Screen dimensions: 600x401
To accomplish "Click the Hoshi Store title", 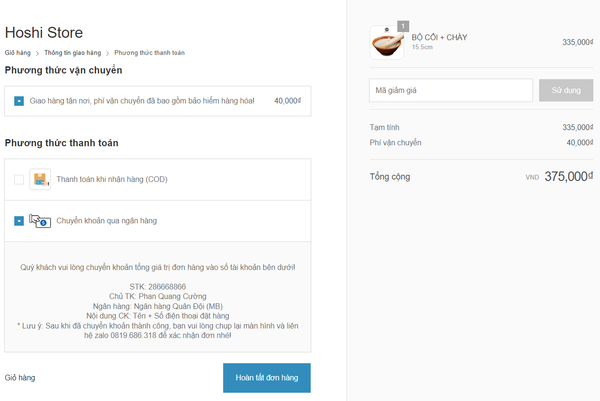I will click(44, 33).
